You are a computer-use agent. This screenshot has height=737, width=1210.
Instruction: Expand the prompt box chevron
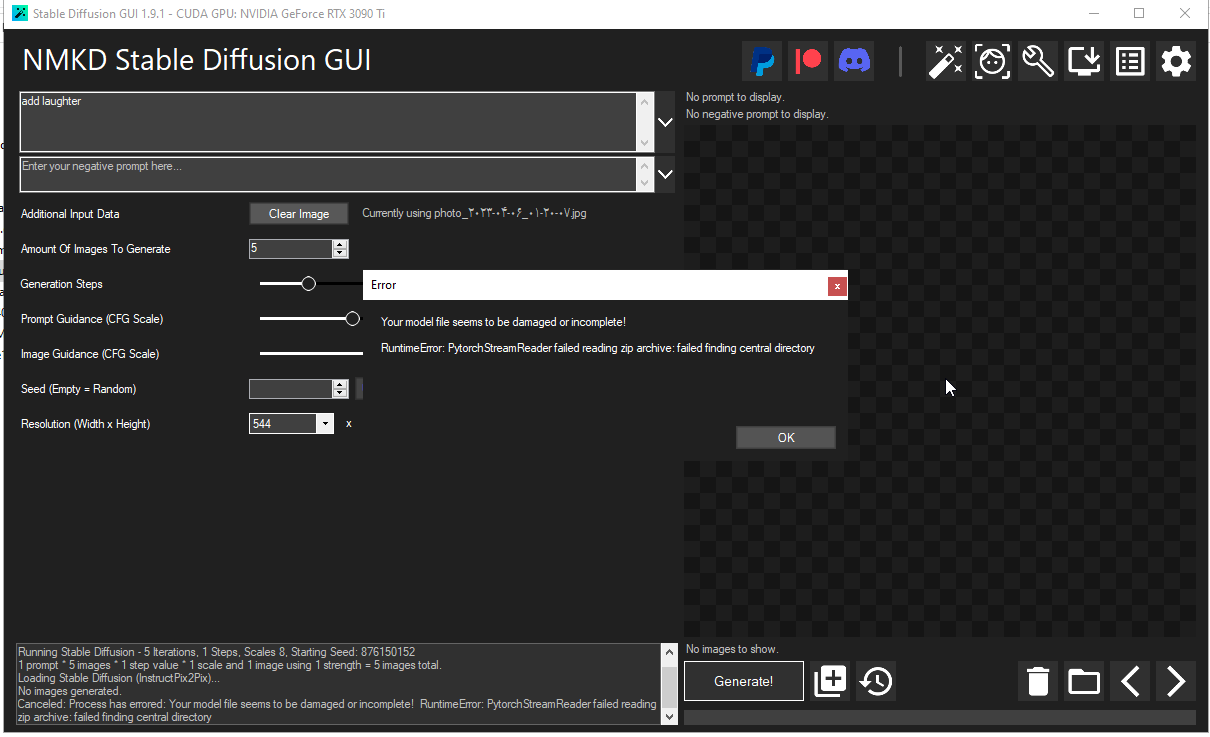pyautogui.click(x=666, y=122)
